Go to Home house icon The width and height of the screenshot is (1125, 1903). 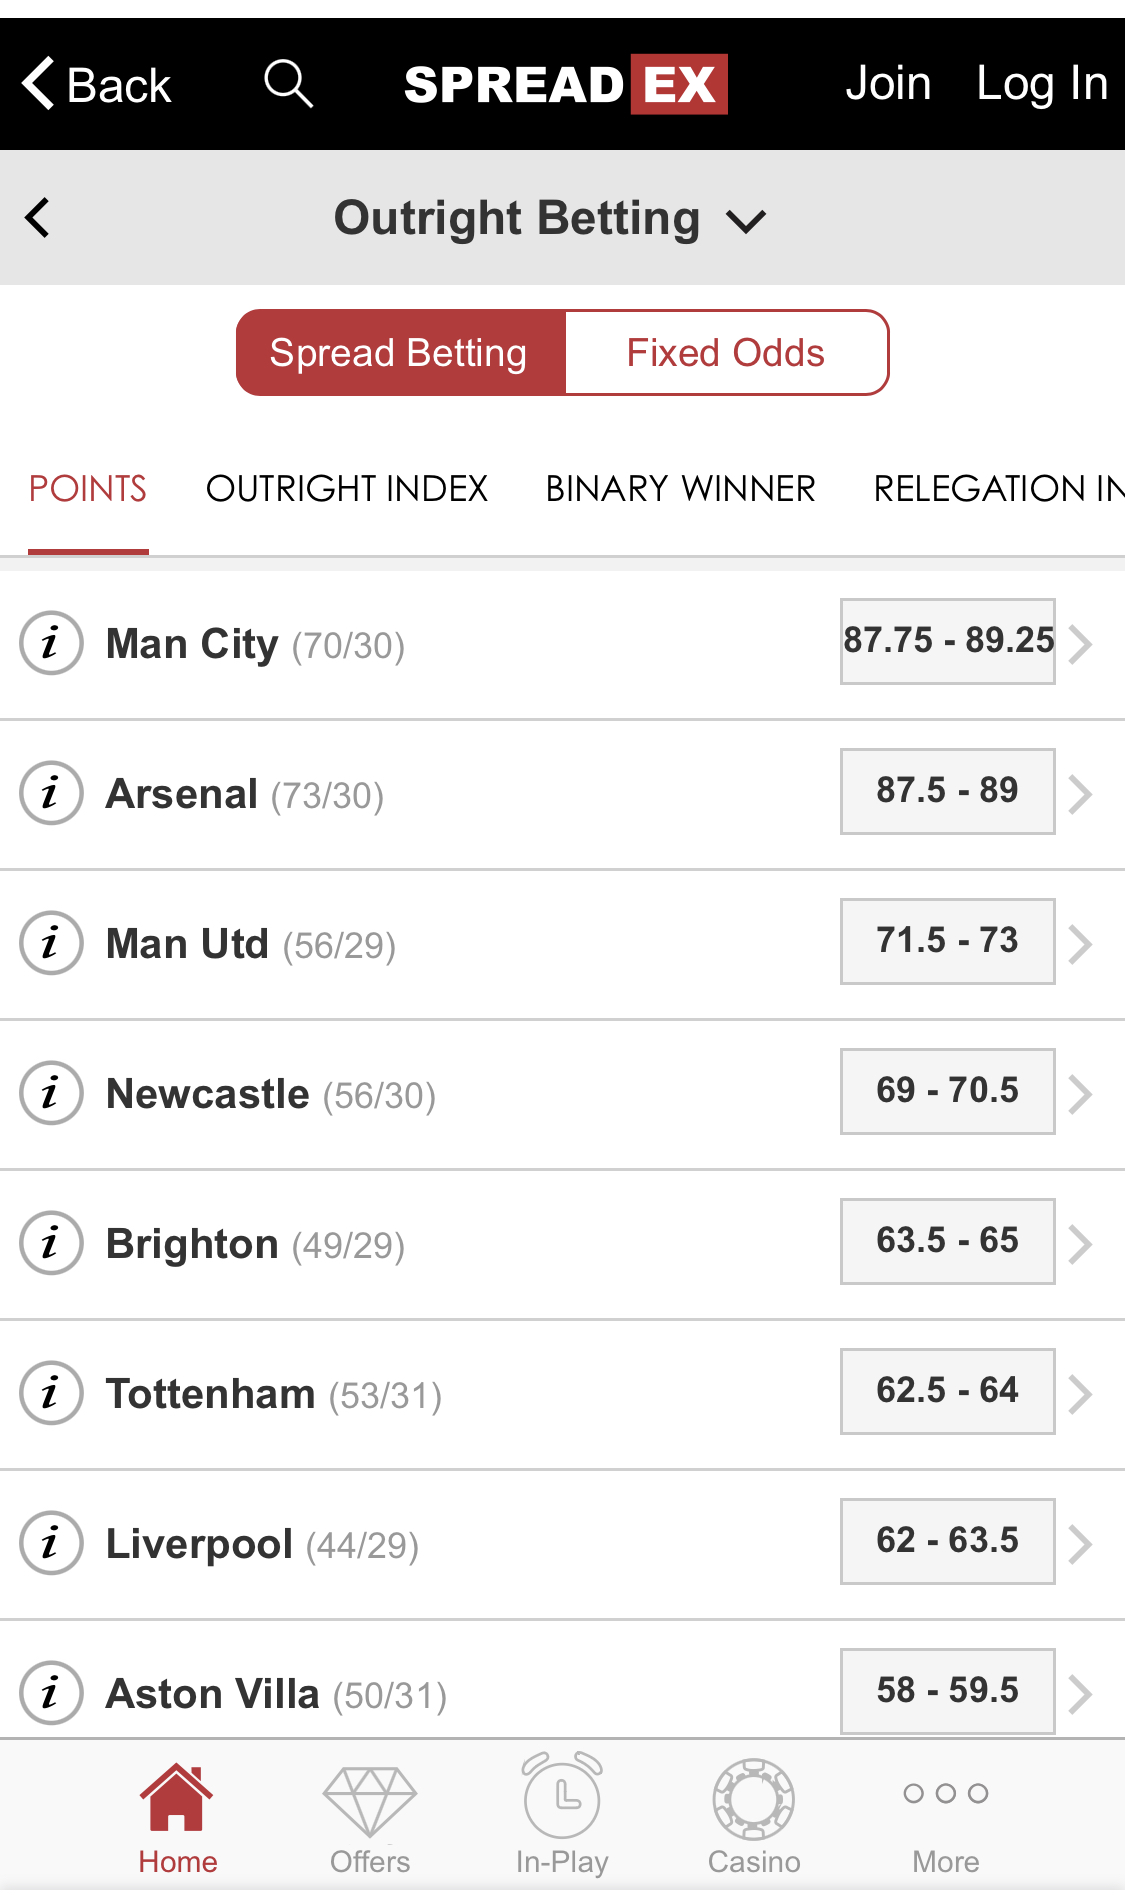pyautogui.click(x=177, y=1797)
